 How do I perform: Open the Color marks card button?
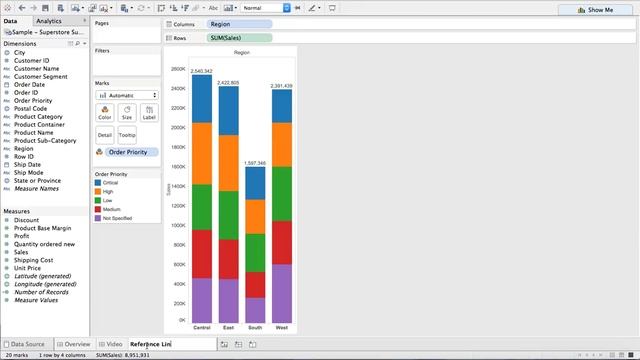click(105, 113)
